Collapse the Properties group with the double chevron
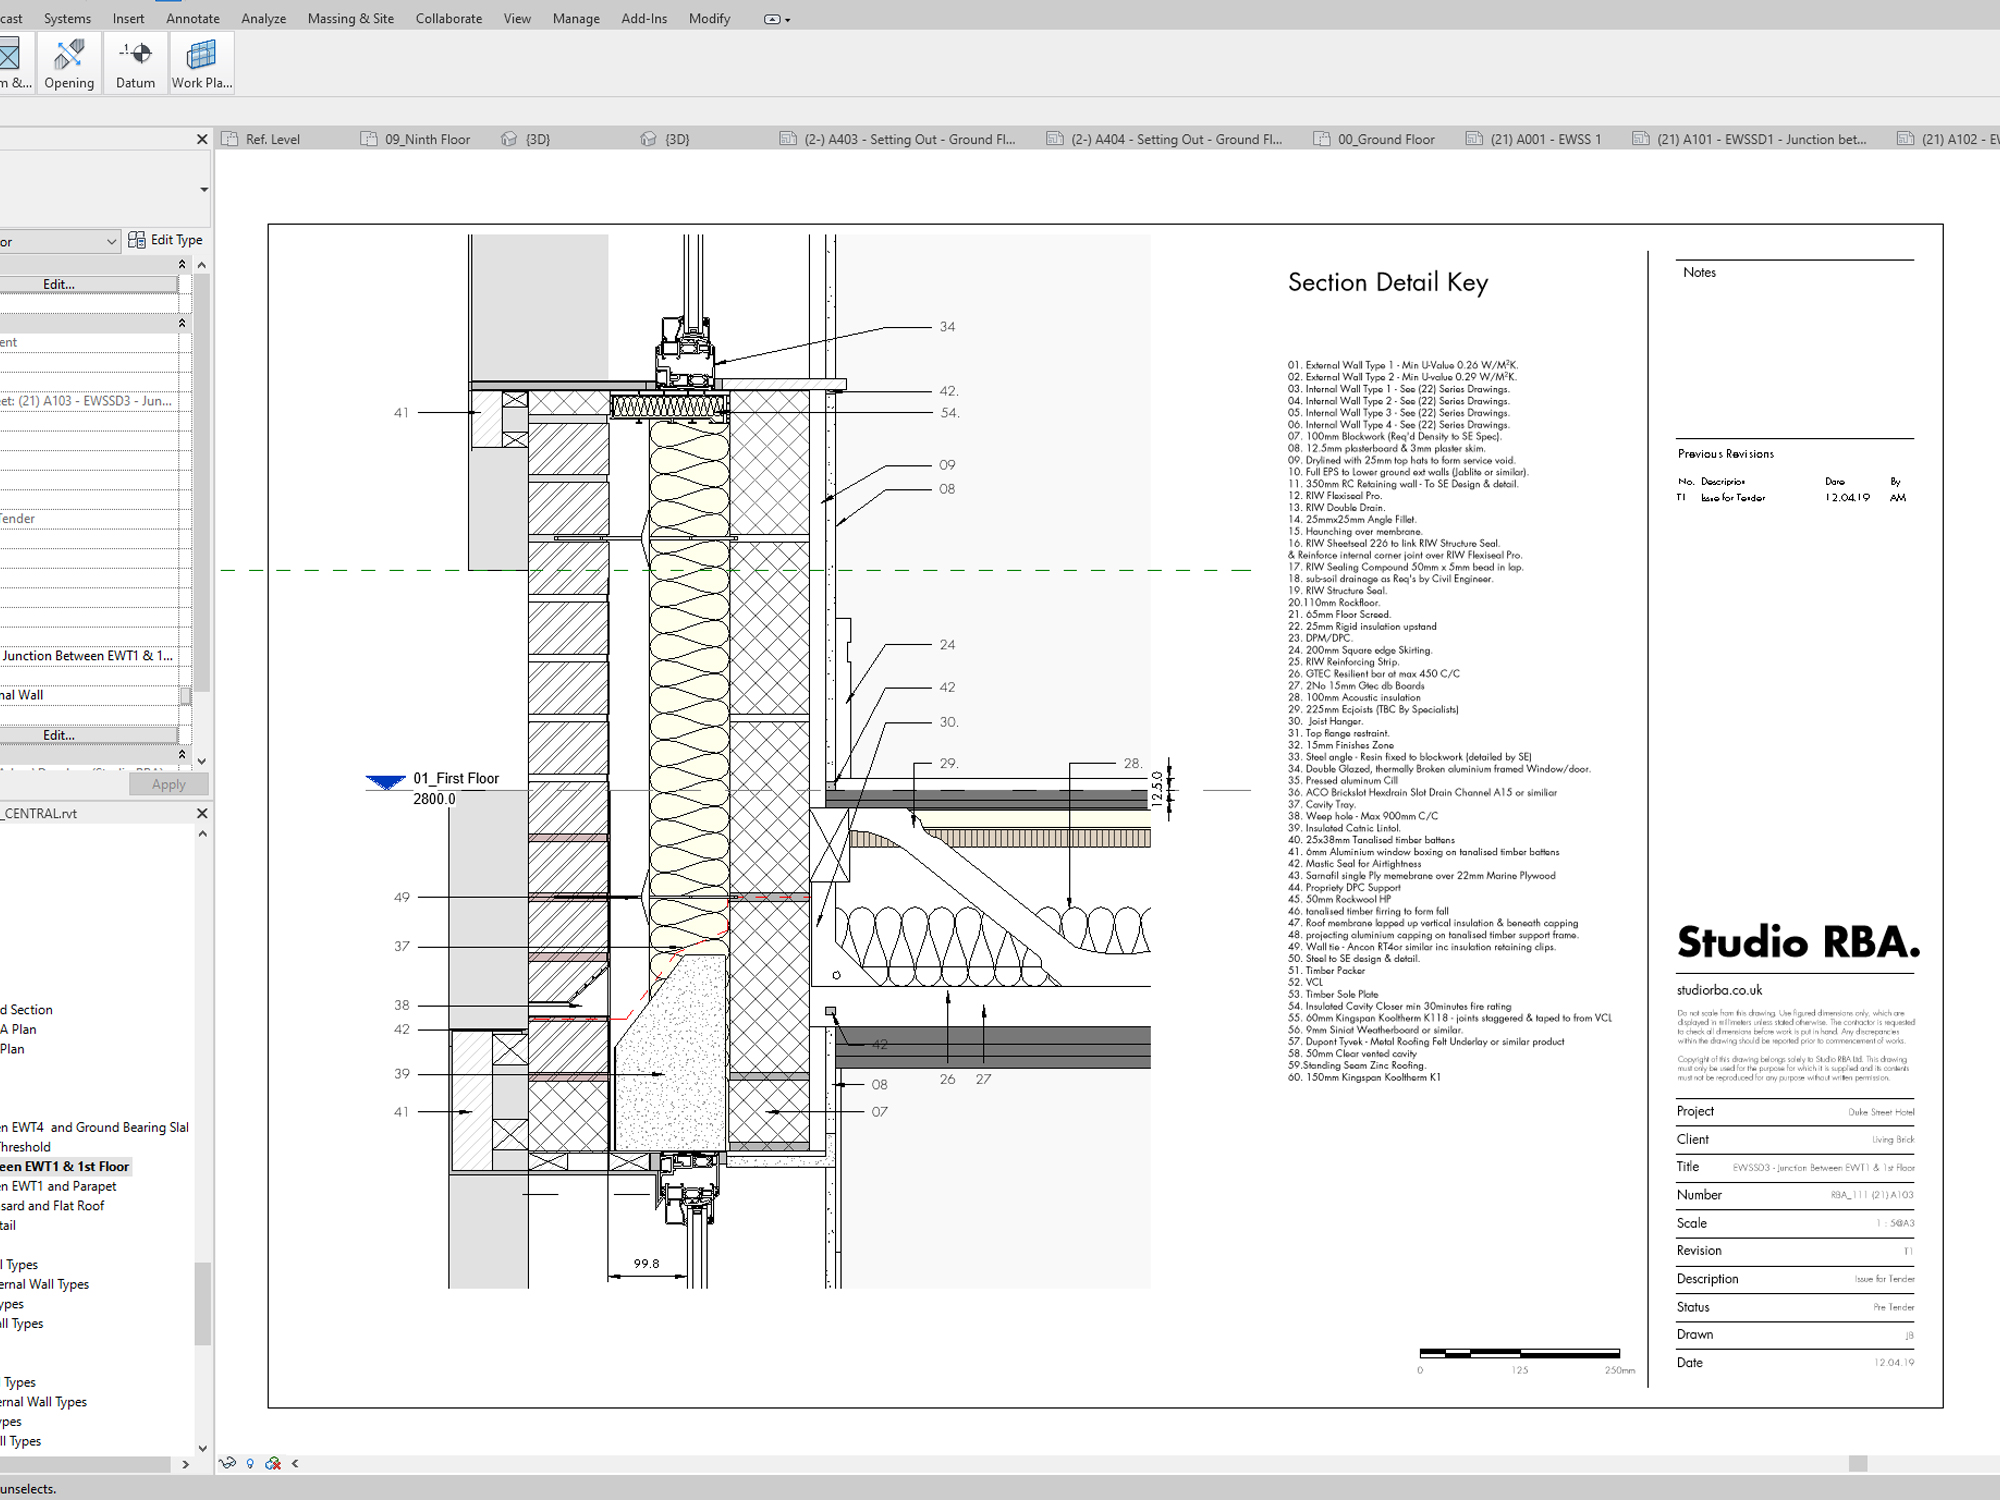The width and height of the screenshot is (2000, 1500). click(181, 263)
